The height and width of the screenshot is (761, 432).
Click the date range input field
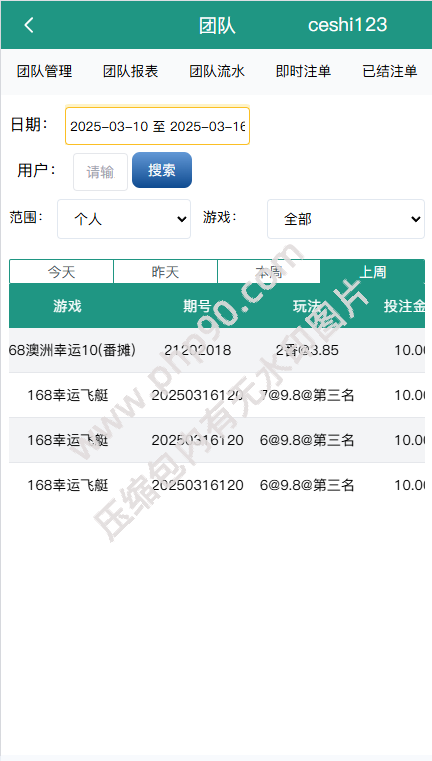[x=157, y=126]
